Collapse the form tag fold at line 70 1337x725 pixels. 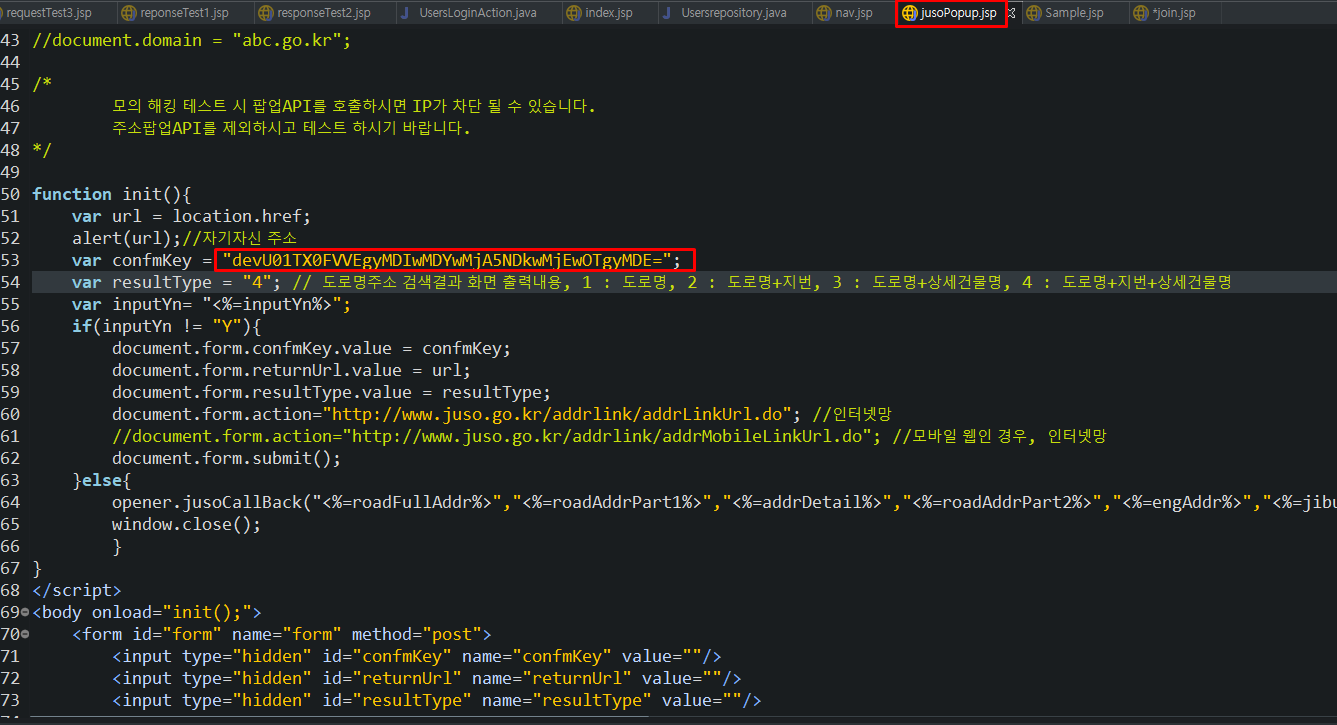pos(25,634)
